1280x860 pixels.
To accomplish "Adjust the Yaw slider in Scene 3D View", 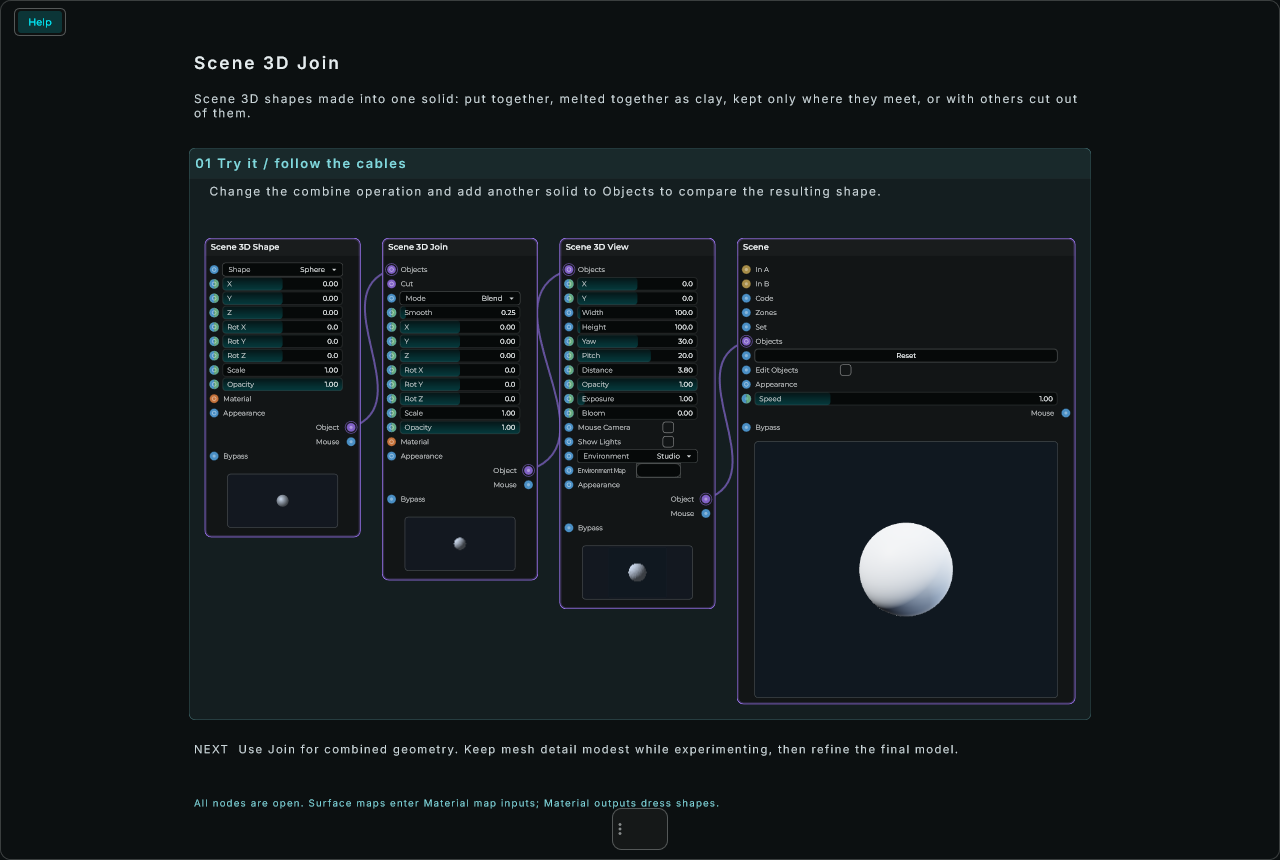I will [x=637, y=341].
